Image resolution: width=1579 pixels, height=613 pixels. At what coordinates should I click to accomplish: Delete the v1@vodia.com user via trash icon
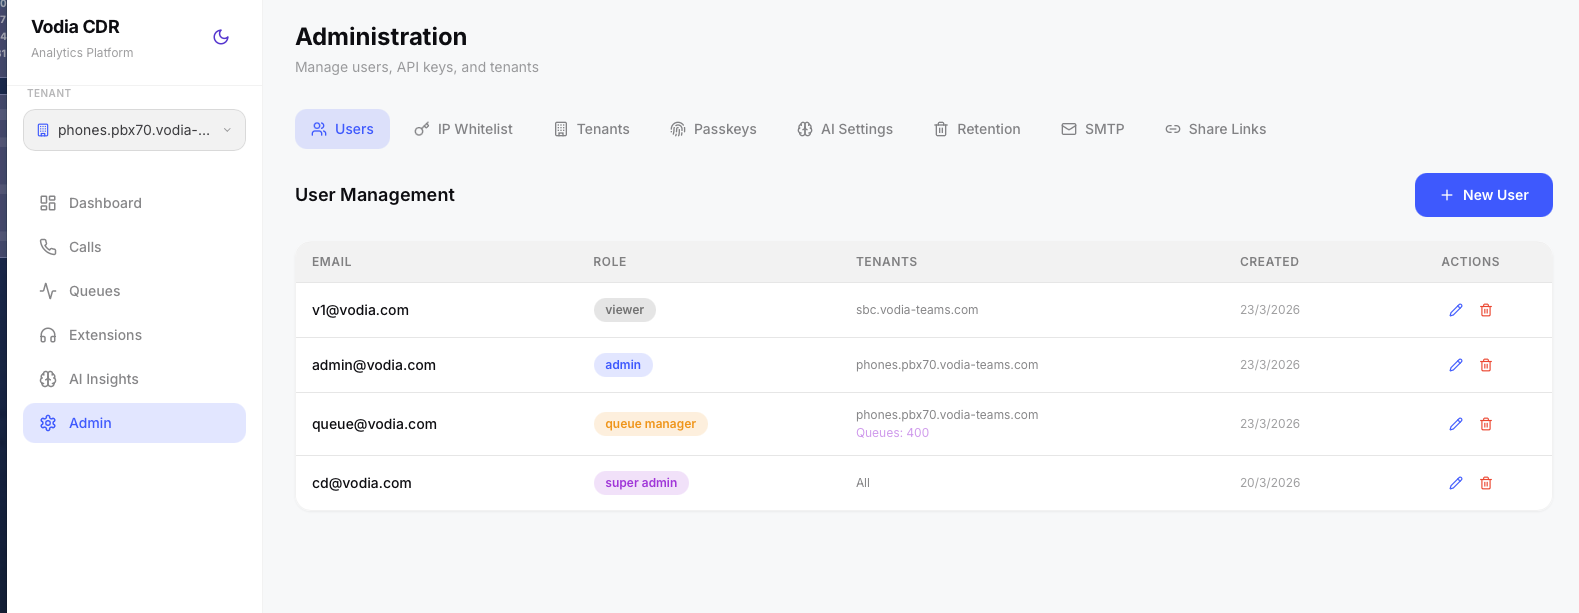coord(1486,310)
